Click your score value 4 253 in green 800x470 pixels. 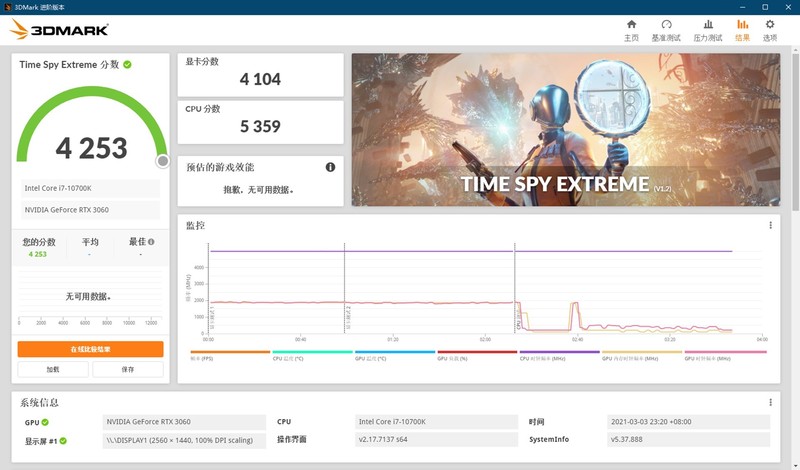(x=37, y=254)
